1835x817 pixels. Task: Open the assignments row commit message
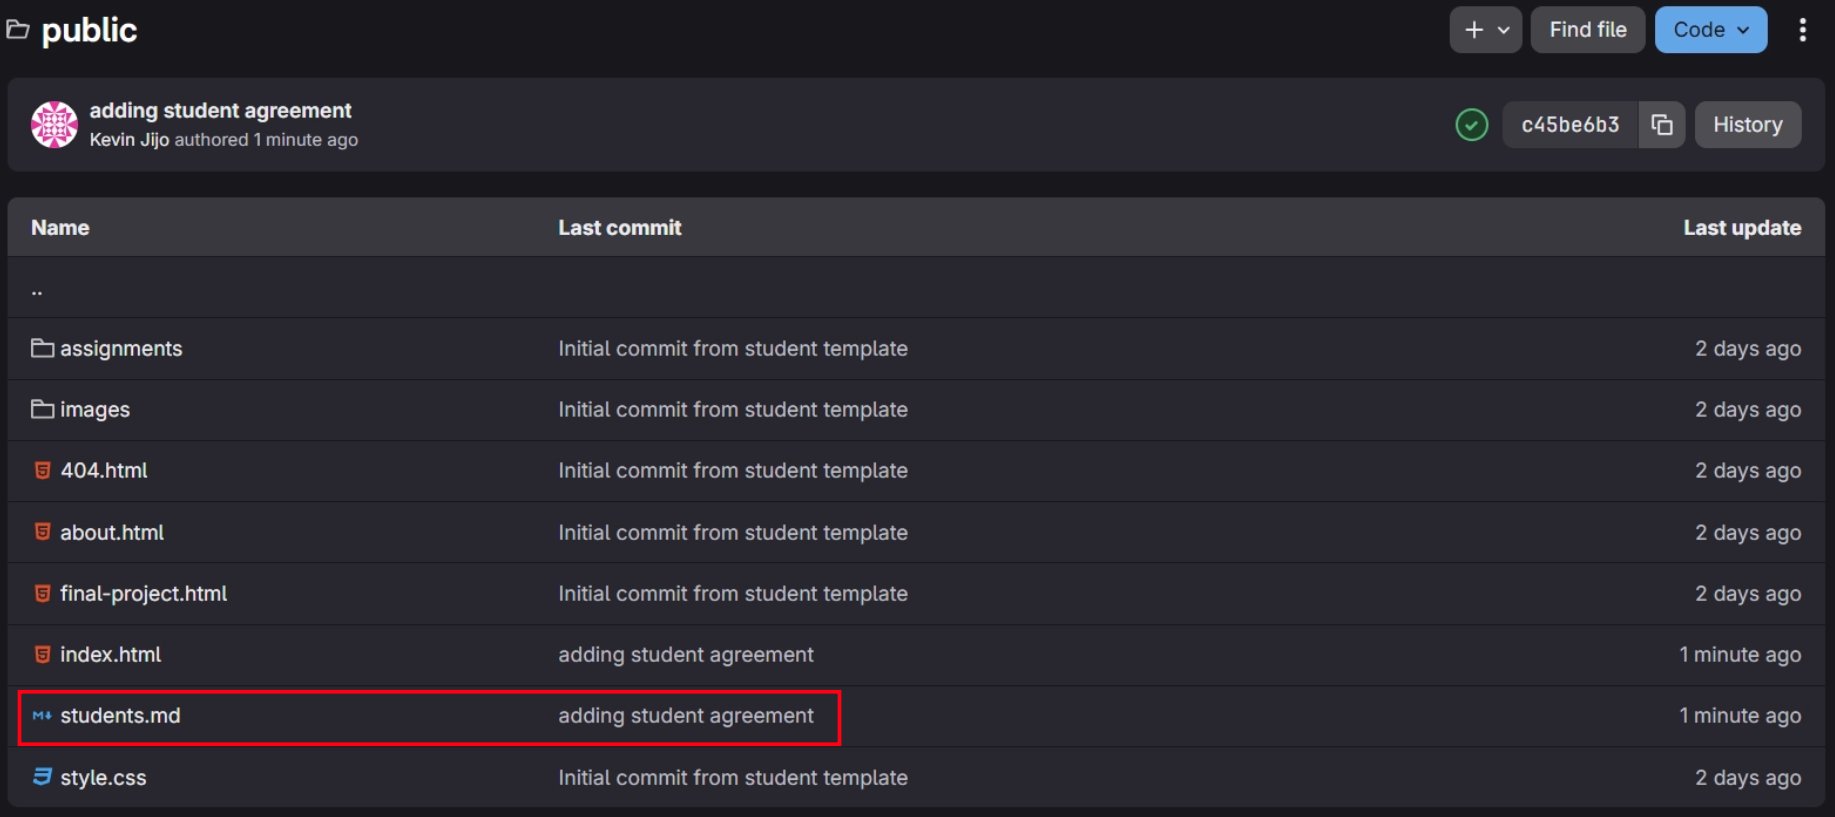[733, 348]
